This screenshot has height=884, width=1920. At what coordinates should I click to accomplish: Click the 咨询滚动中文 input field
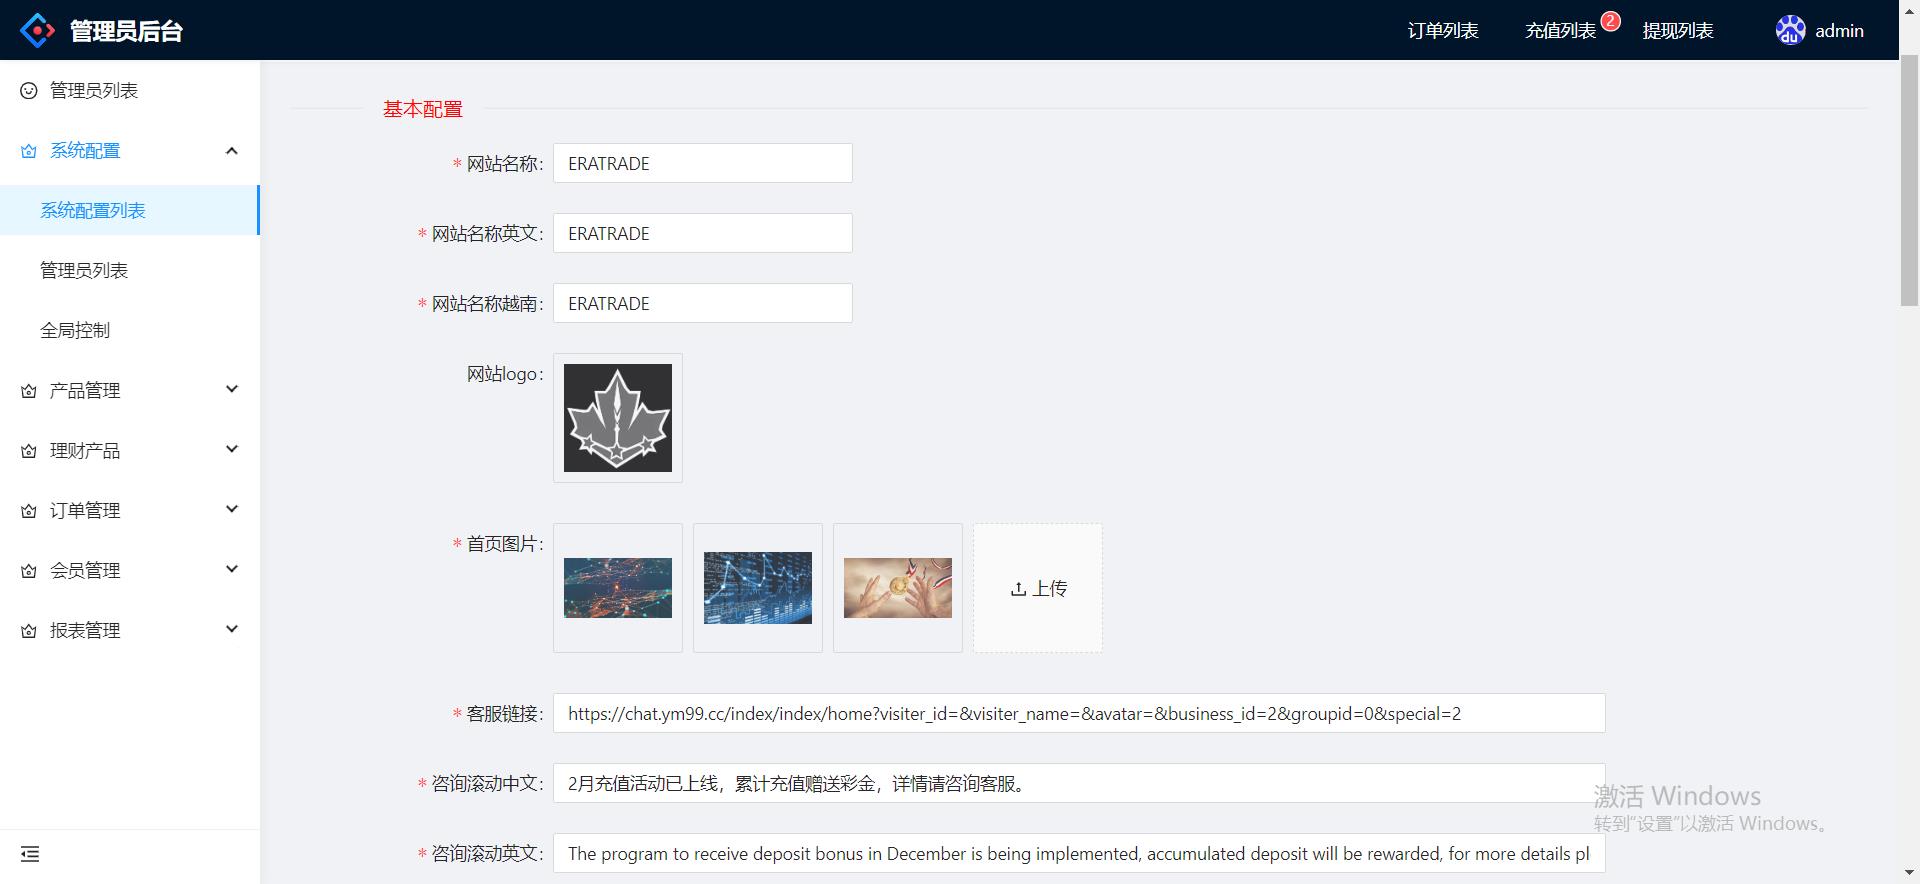(1079, 783)
